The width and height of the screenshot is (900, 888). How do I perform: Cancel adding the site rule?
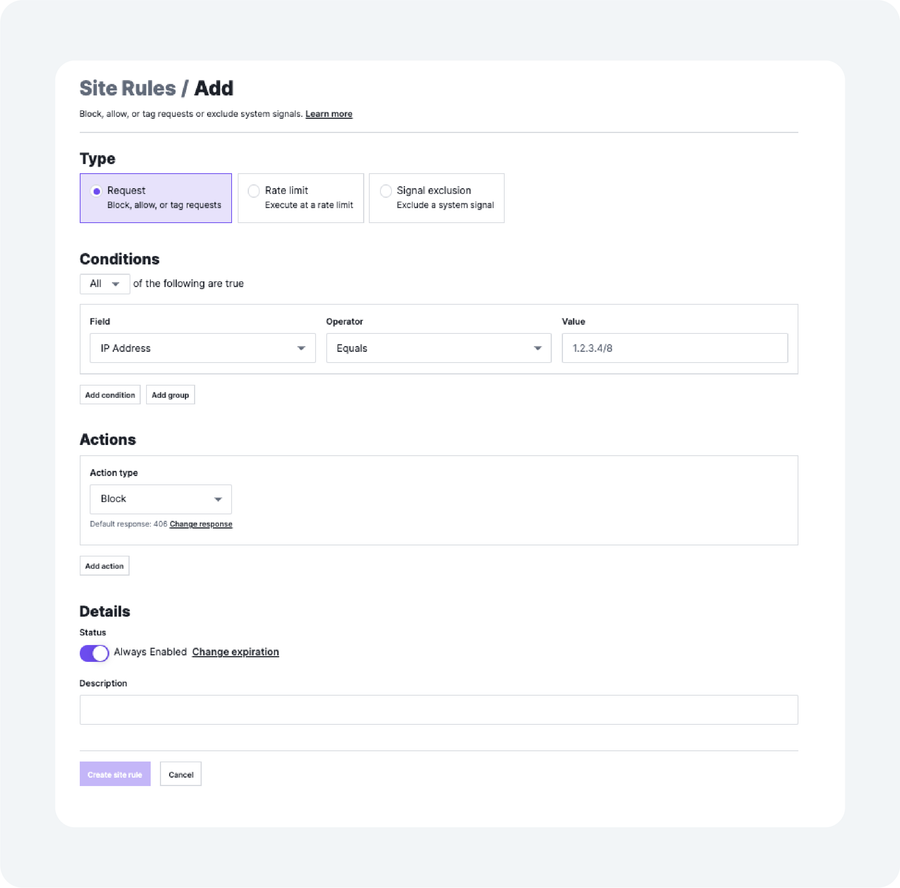181,774
